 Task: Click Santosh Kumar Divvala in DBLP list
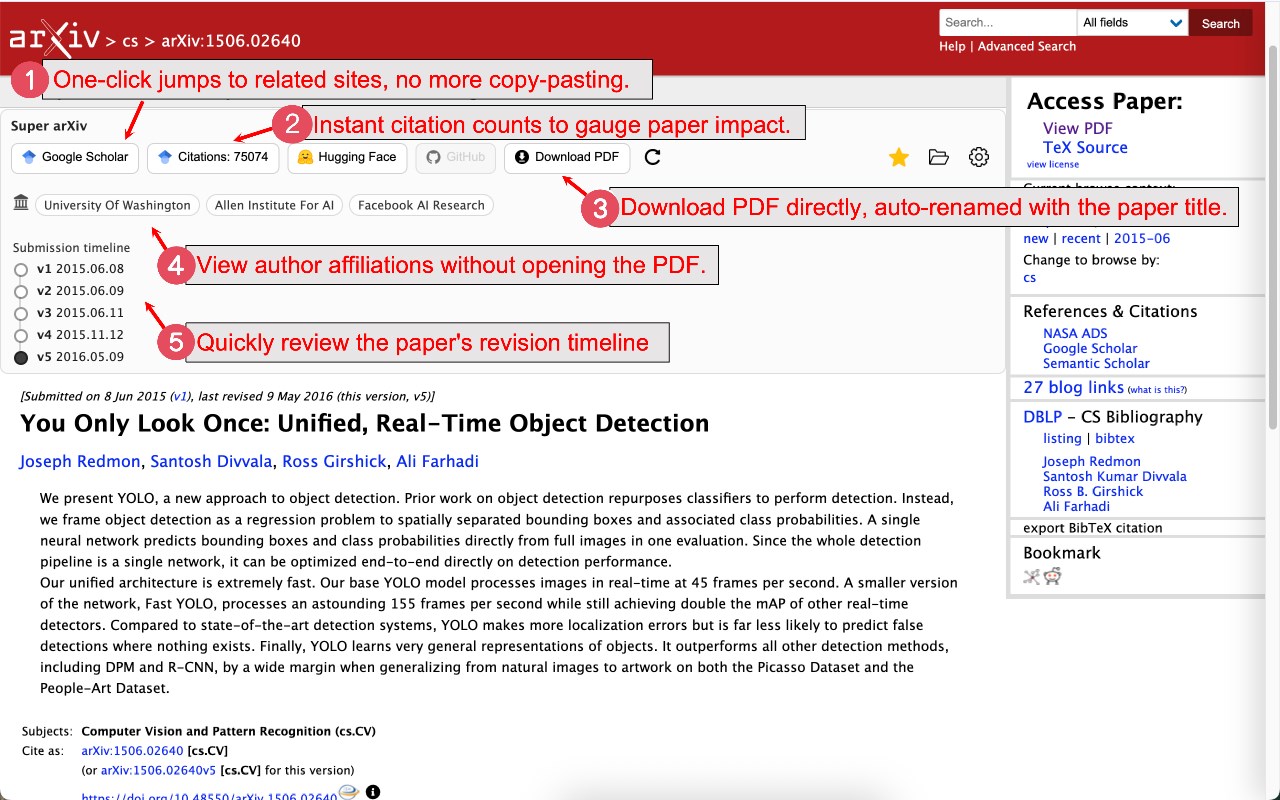tap(1115, 476)
